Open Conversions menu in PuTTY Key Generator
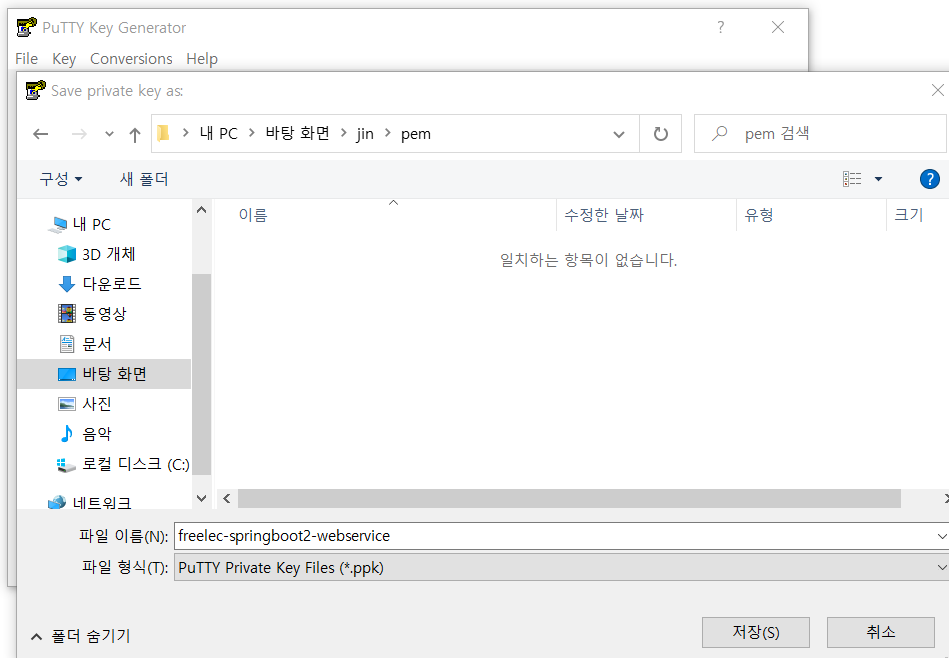Viewport: 949px width, 658px height. pos(131,59)
